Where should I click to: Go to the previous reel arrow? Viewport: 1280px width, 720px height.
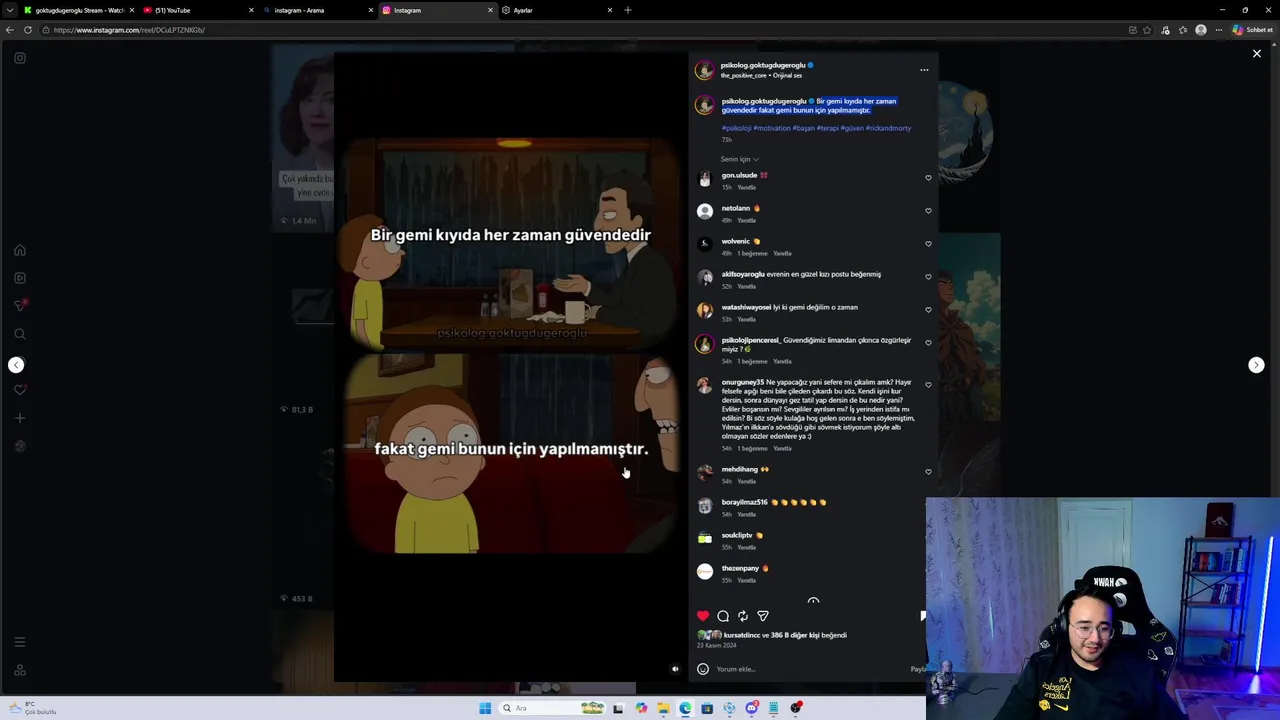(x=16, y=365)
